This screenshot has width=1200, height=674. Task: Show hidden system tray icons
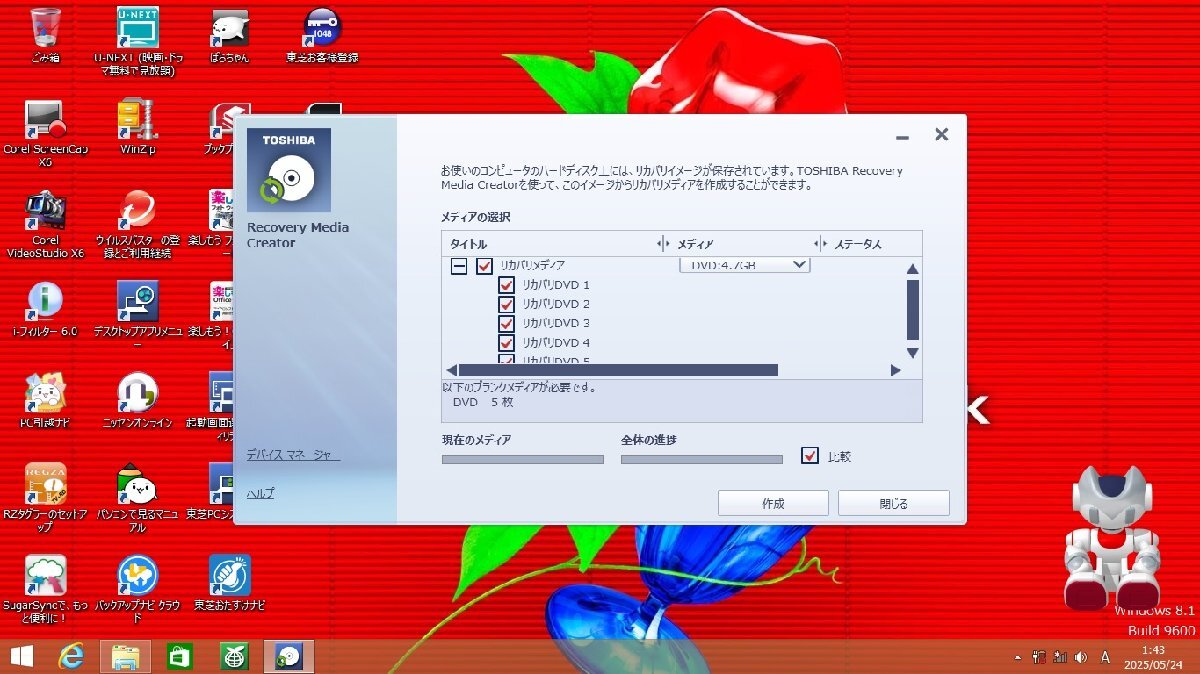(x=1018, y=658)
